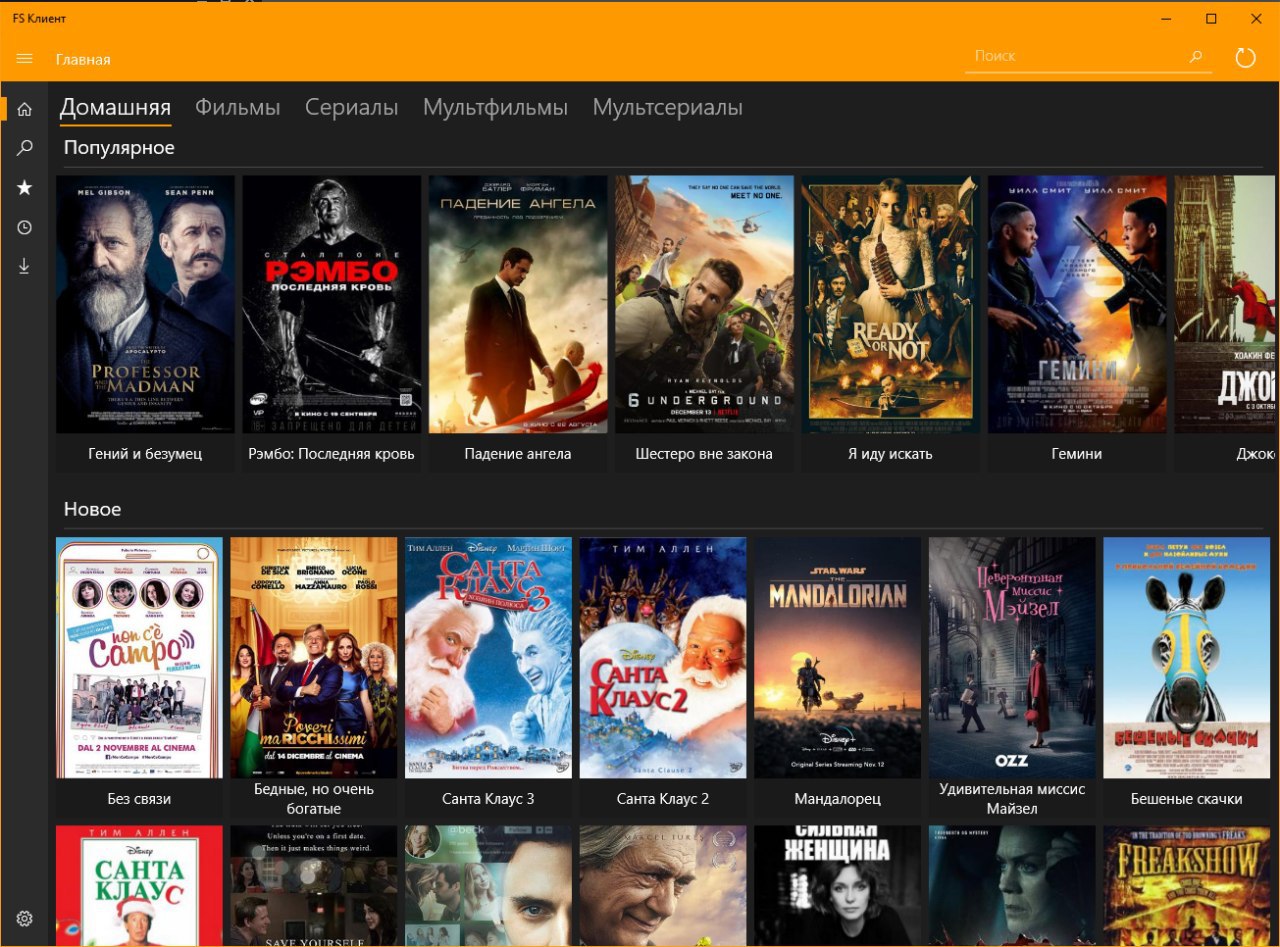Maximize the FS Клиент window
This screenshot has height=947, width=1280.
pos(1211,18)
